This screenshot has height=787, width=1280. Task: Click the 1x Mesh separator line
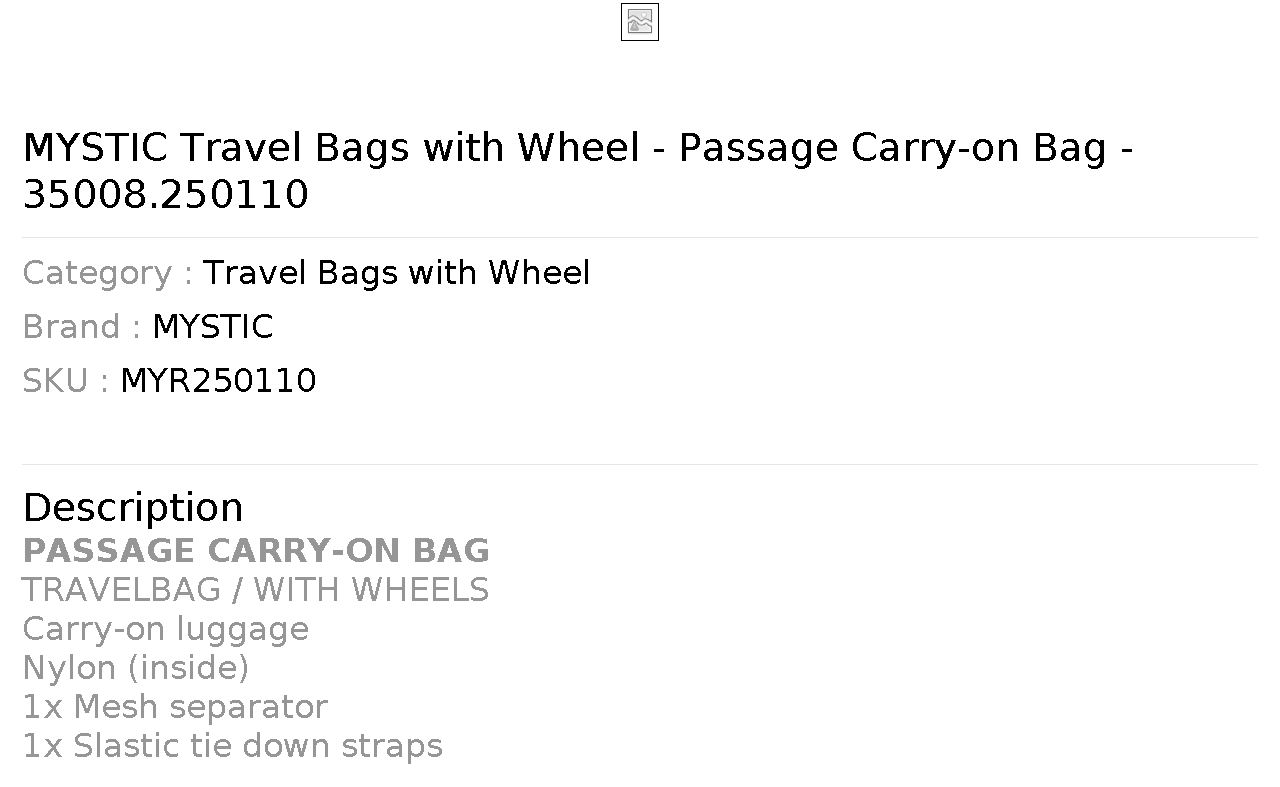click(175, 707)
